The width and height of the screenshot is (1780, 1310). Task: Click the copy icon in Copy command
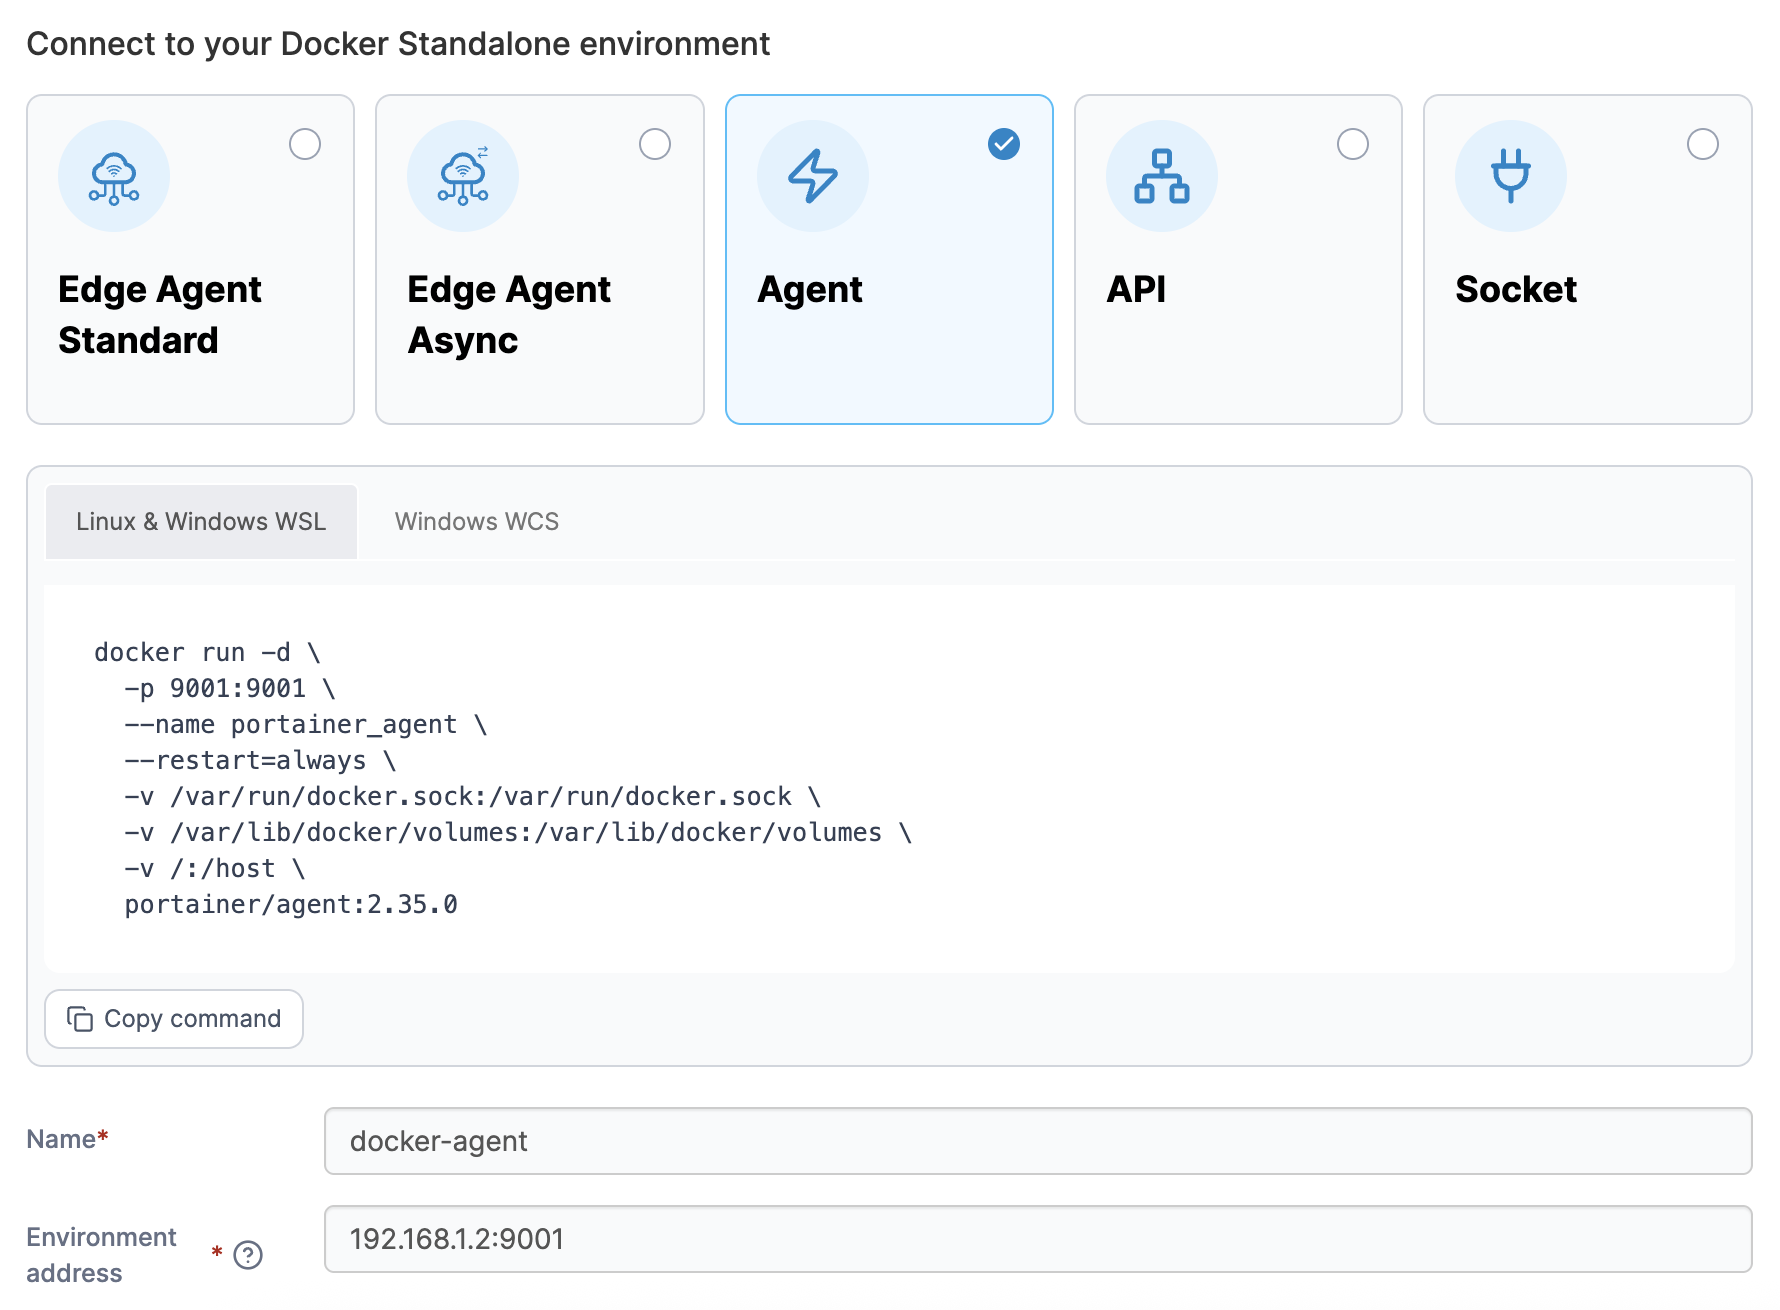(80, 1019)
